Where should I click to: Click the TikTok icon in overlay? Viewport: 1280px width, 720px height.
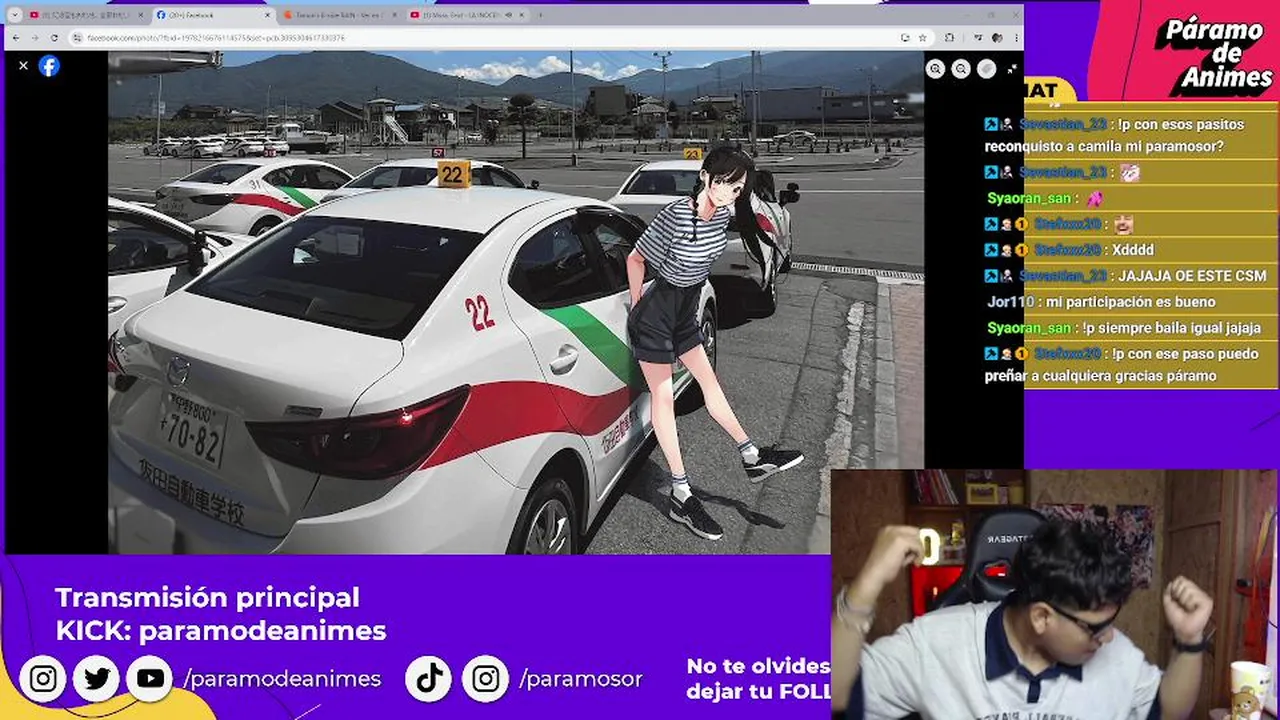[429, 679]
